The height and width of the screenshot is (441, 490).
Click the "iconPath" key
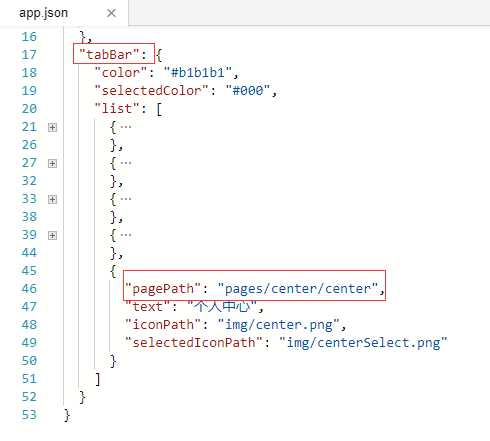pos(163,324)
